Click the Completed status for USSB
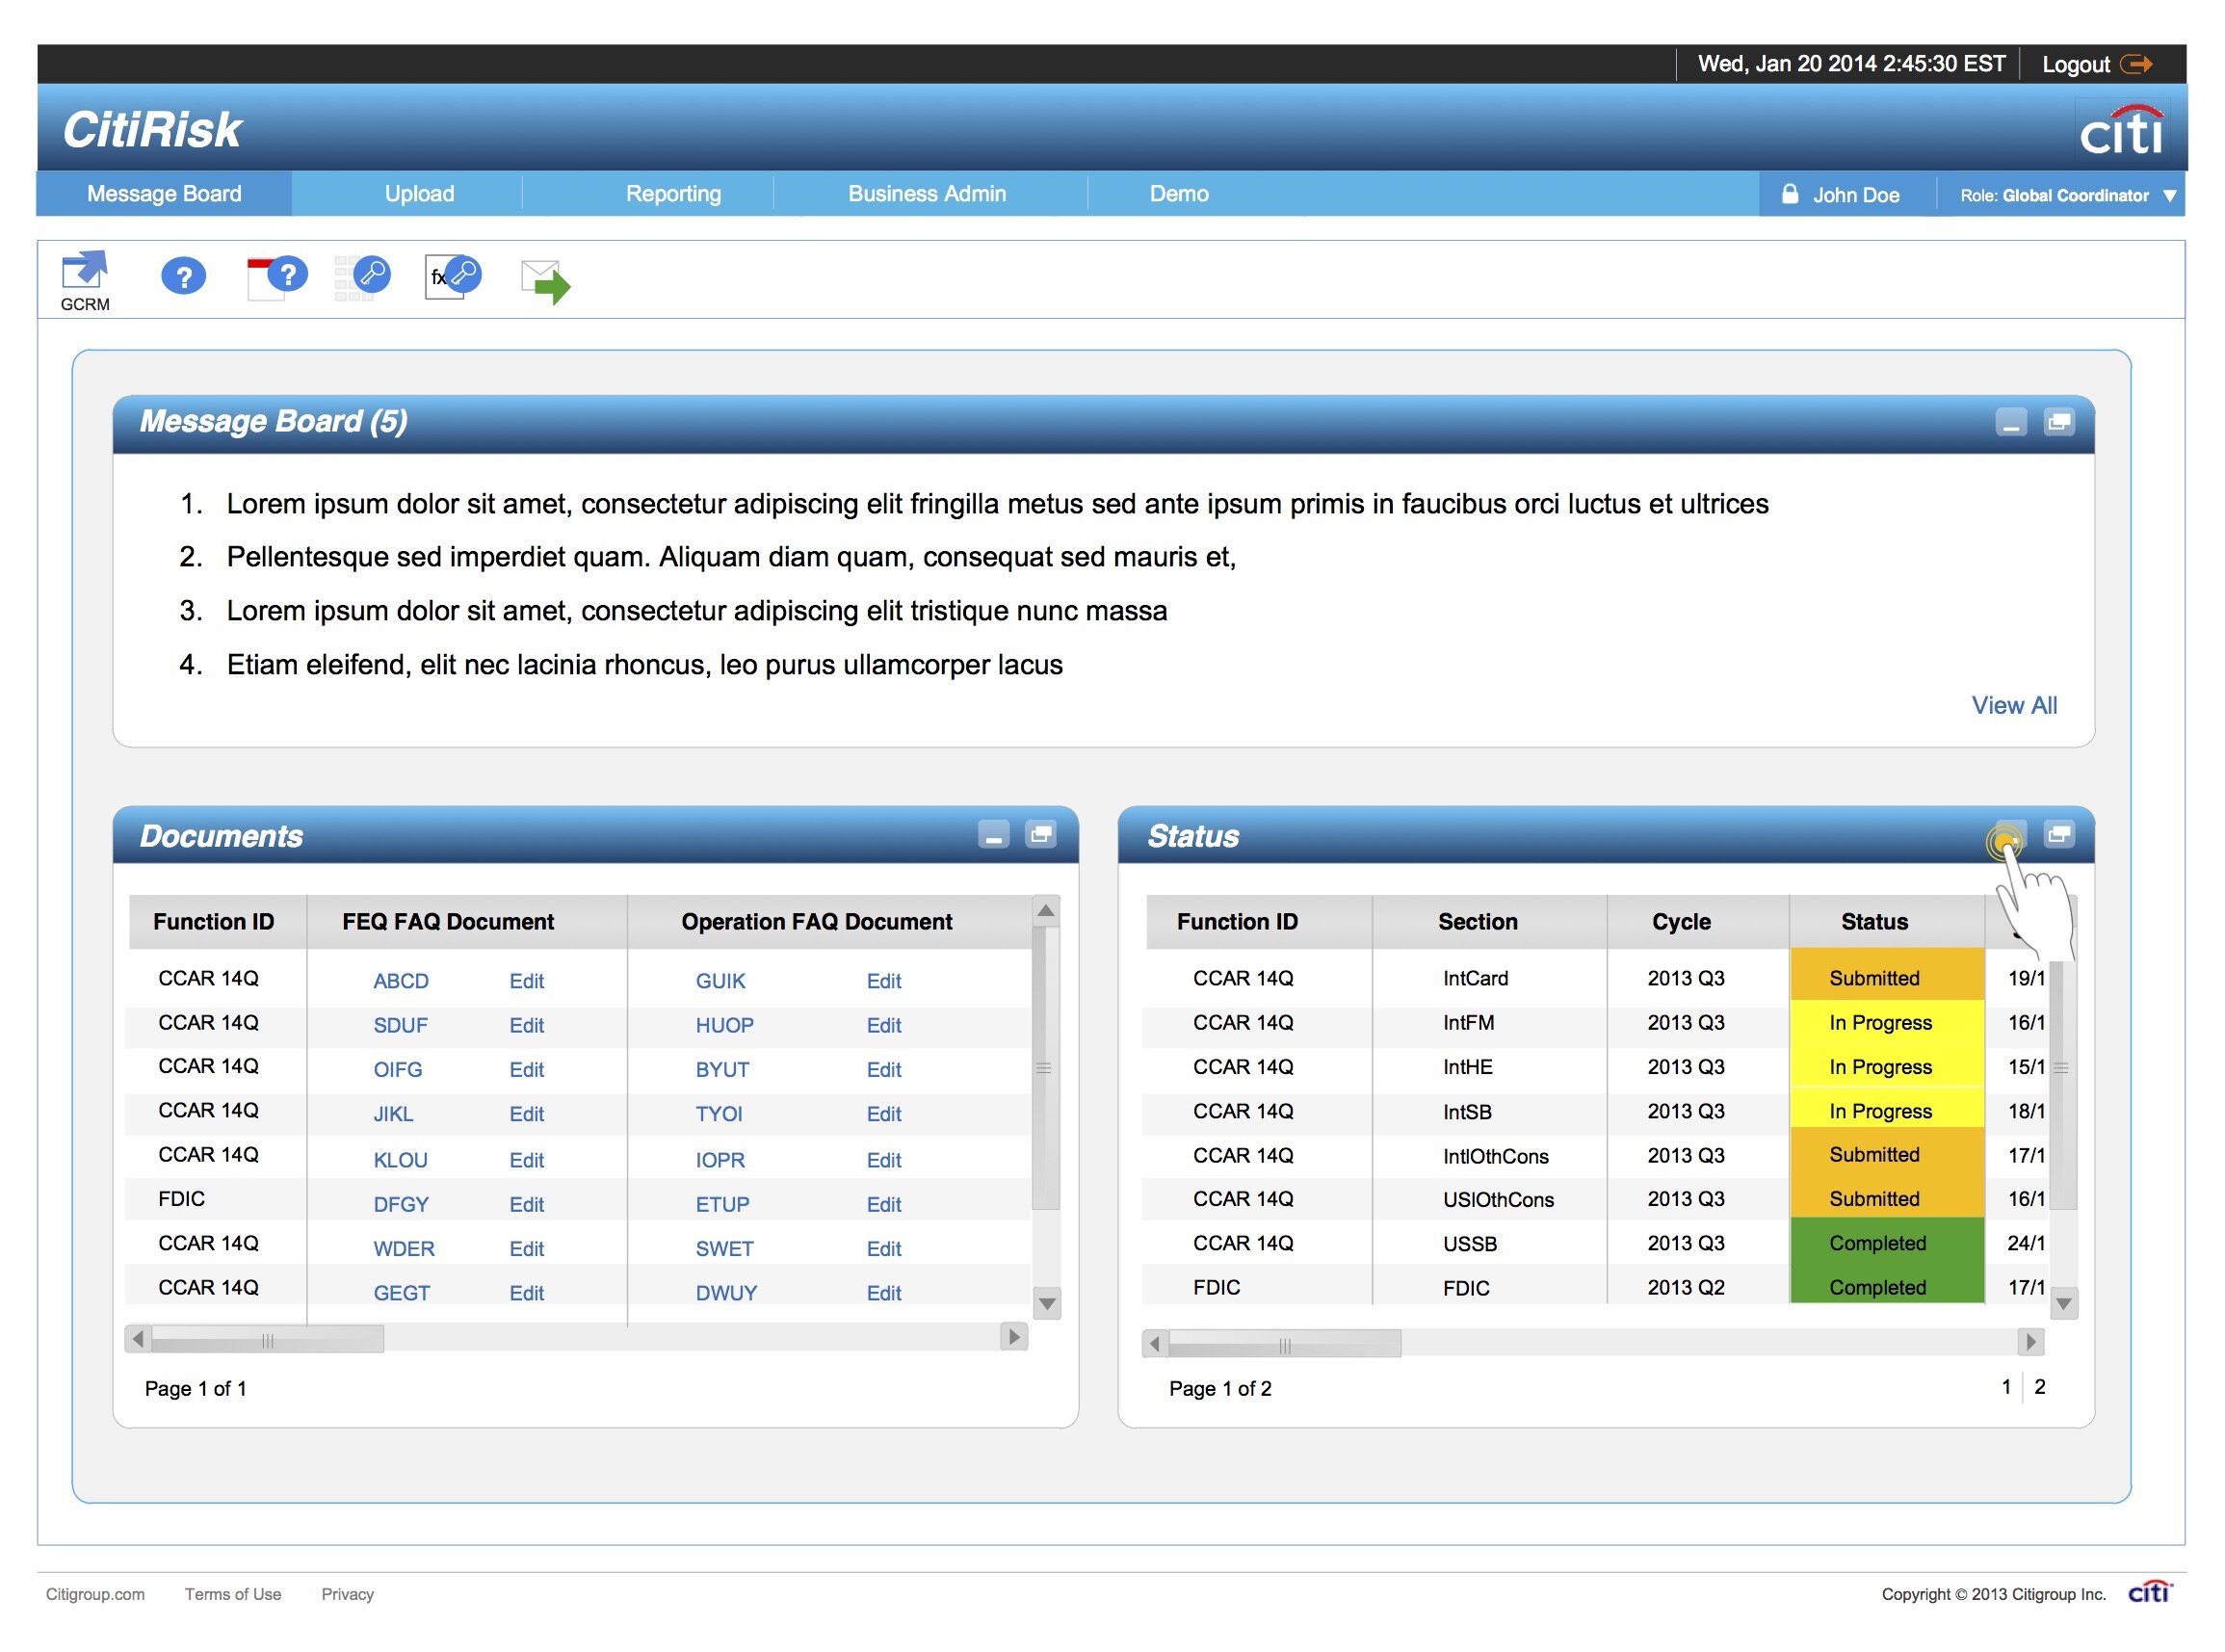2225x1652 pixels. [x=1886, y=1243]
